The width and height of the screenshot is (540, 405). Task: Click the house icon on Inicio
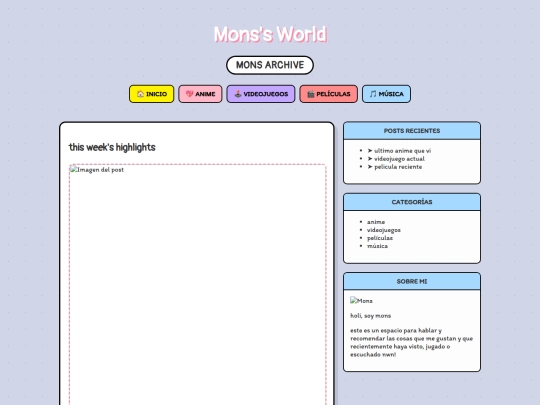(140, 94)
